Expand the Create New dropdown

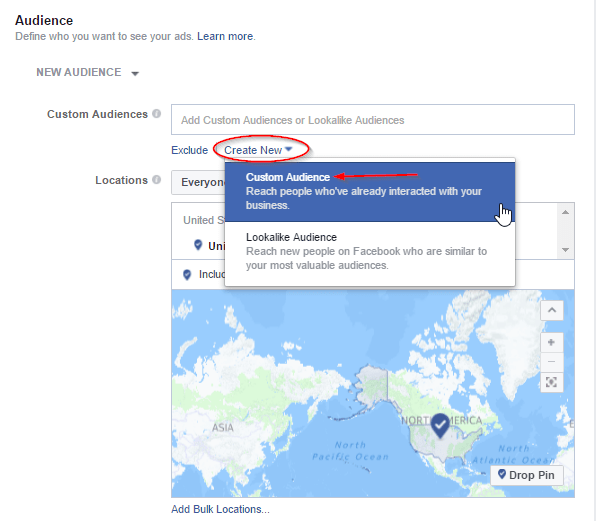pos(258,150)
